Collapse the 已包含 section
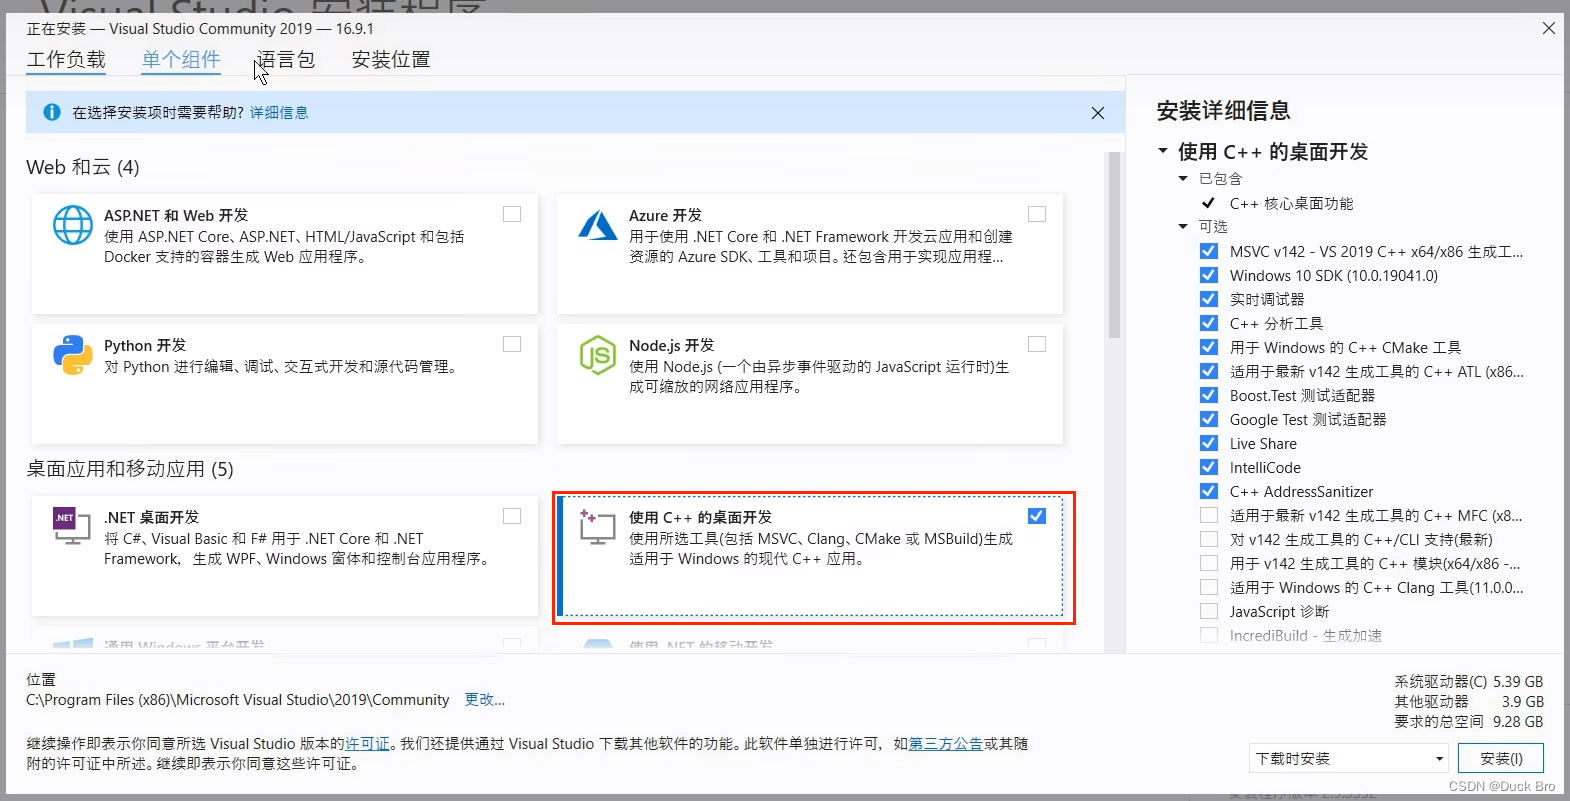1570x801 pixels. pos(1183,178)
